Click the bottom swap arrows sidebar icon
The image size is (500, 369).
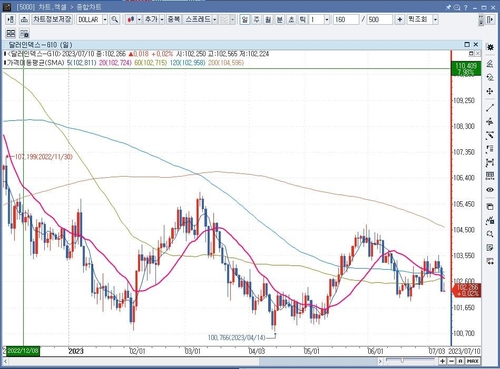pyautogui.click(x=490, y=261)
